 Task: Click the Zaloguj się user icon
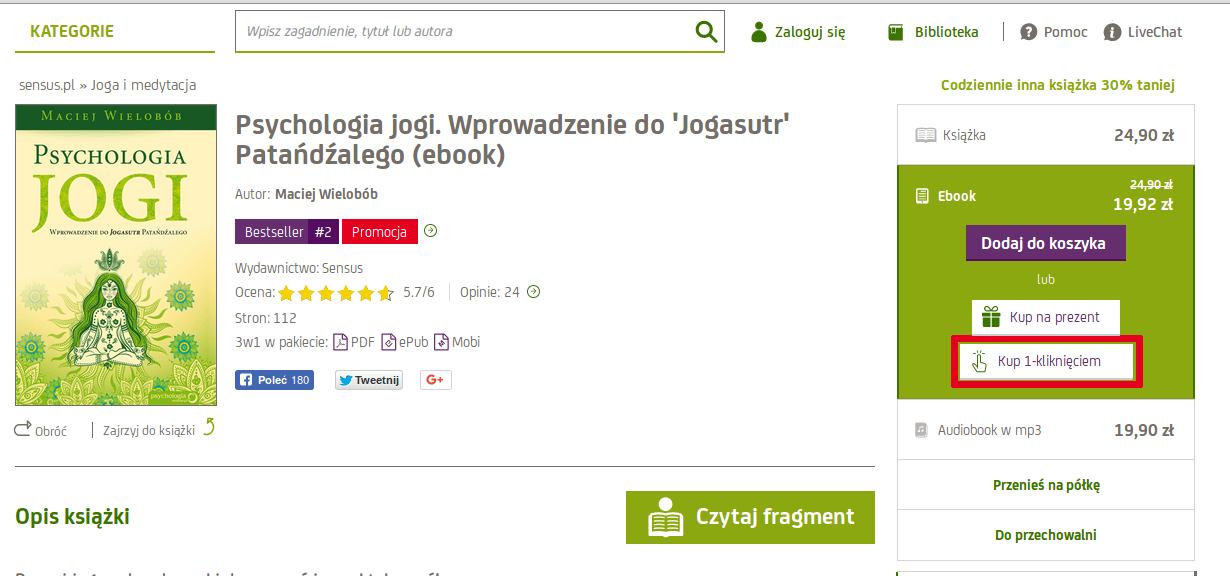coord(759,32)
